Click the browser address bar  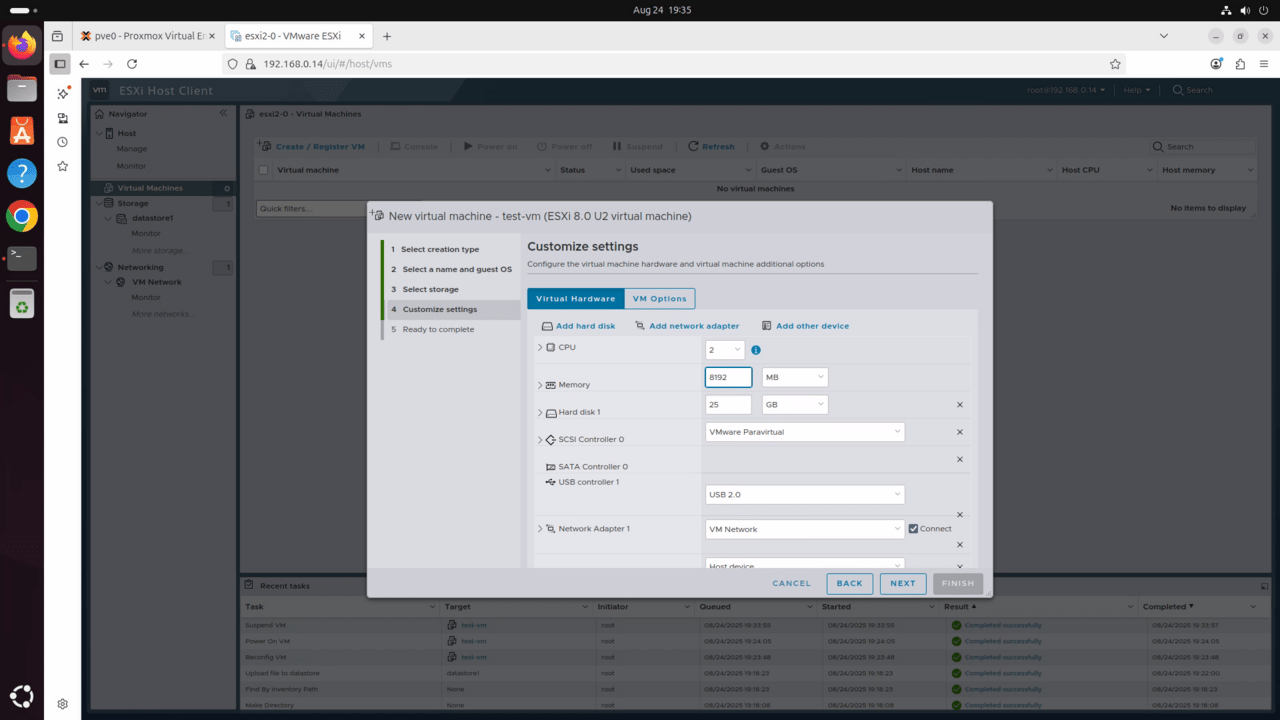click(675, 64)
